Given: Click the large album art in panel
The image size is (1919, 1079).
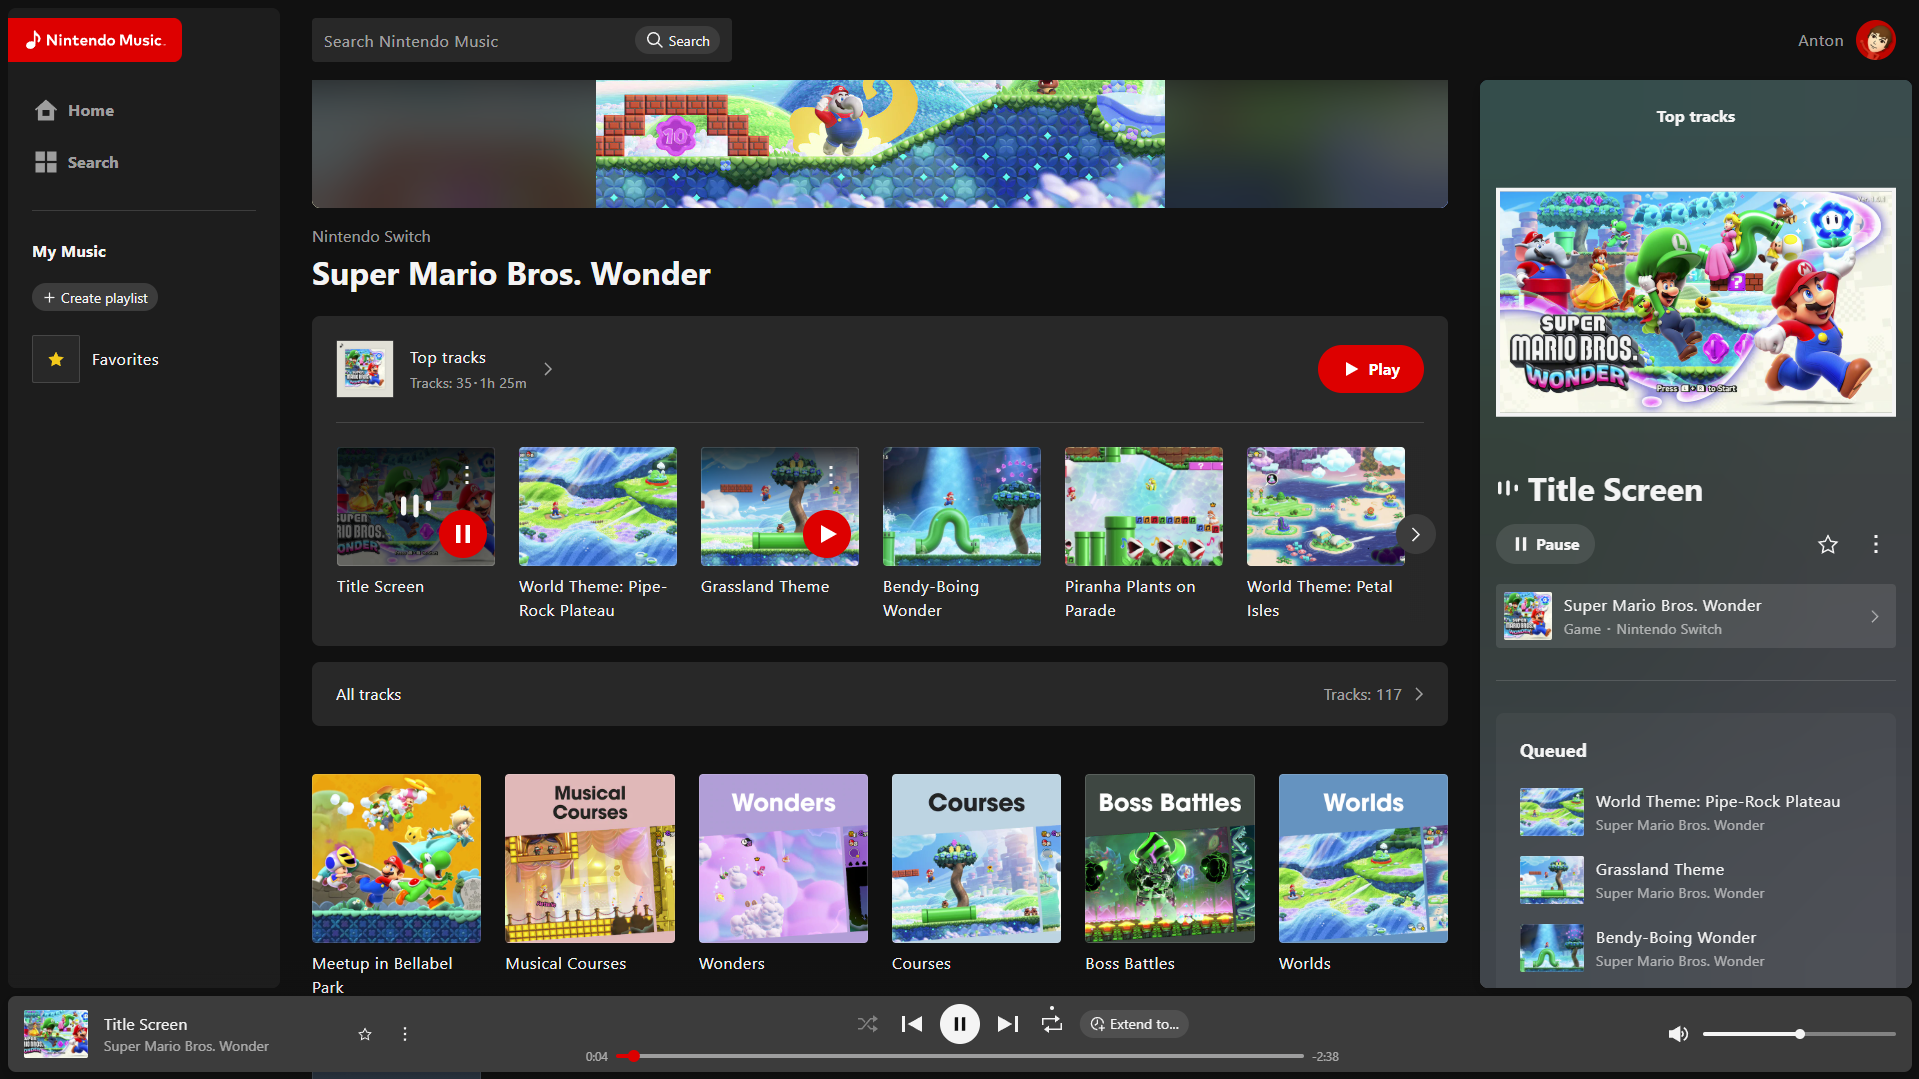Looking at the screenshot, I should pyautogui.click(x=1696, y=302).
